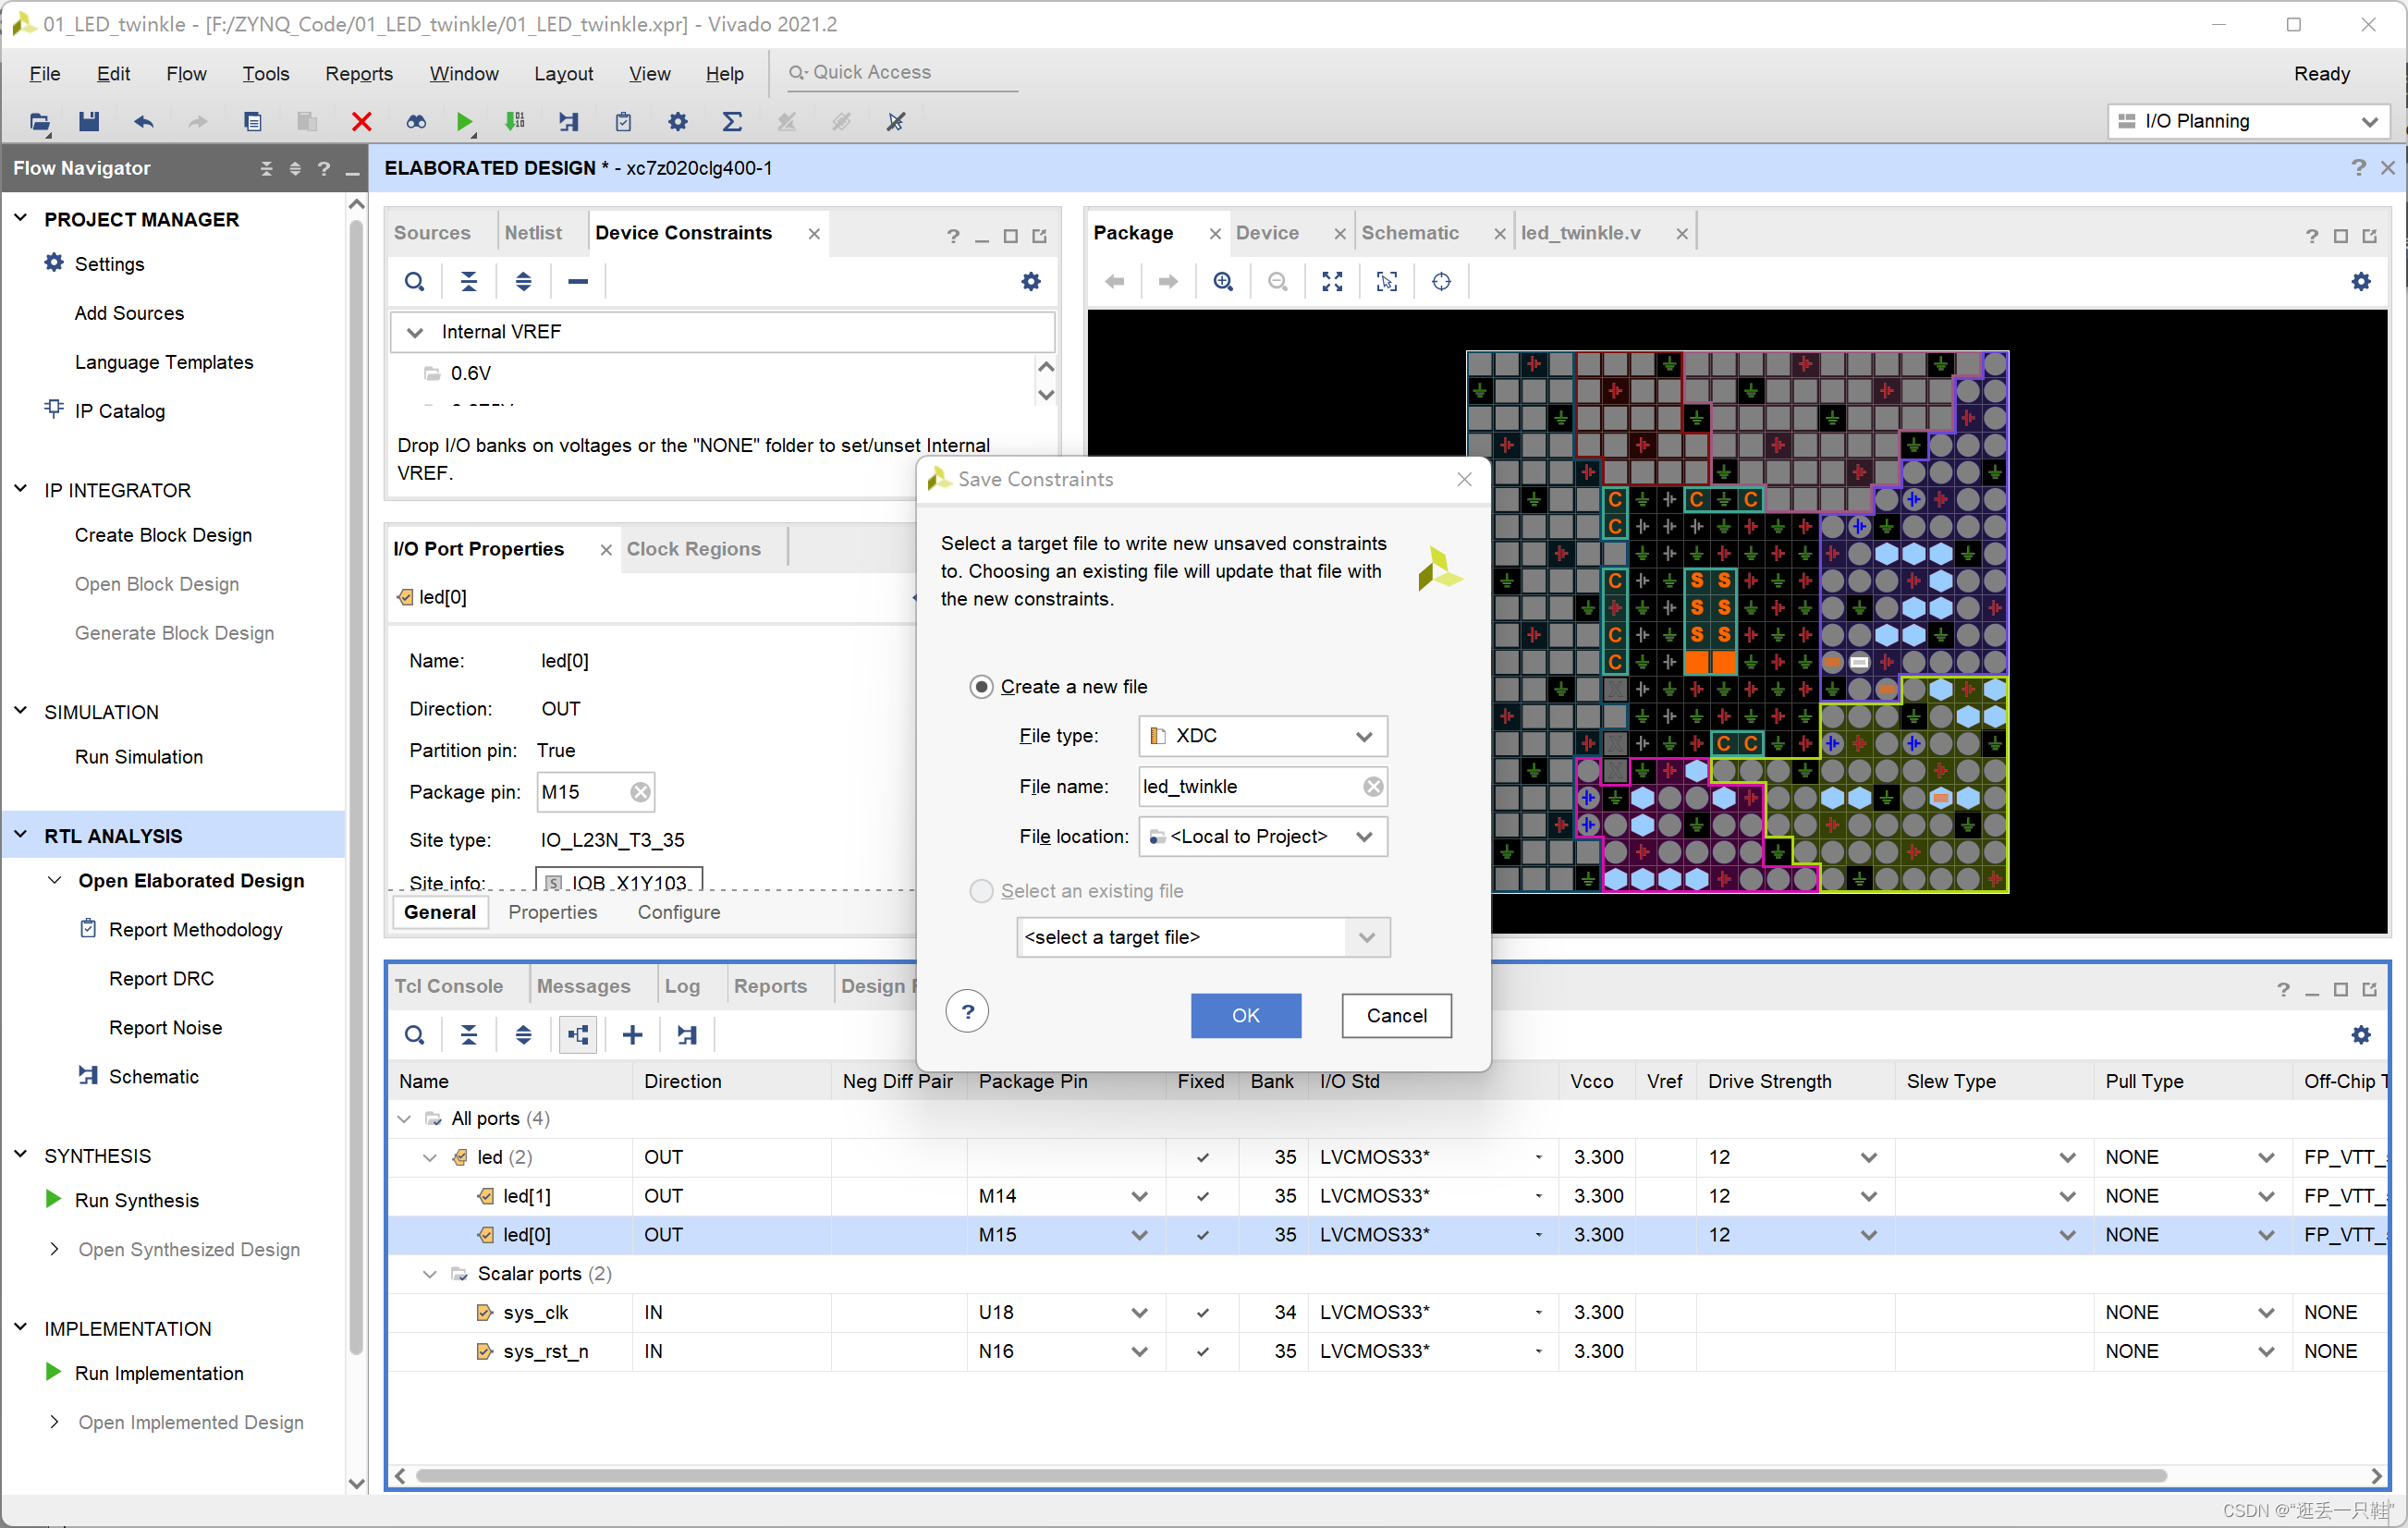Screen dimensions: 2408x1528
Task: Click the plus icon in I/O Ports toolbar
Action: [632, 1035]
